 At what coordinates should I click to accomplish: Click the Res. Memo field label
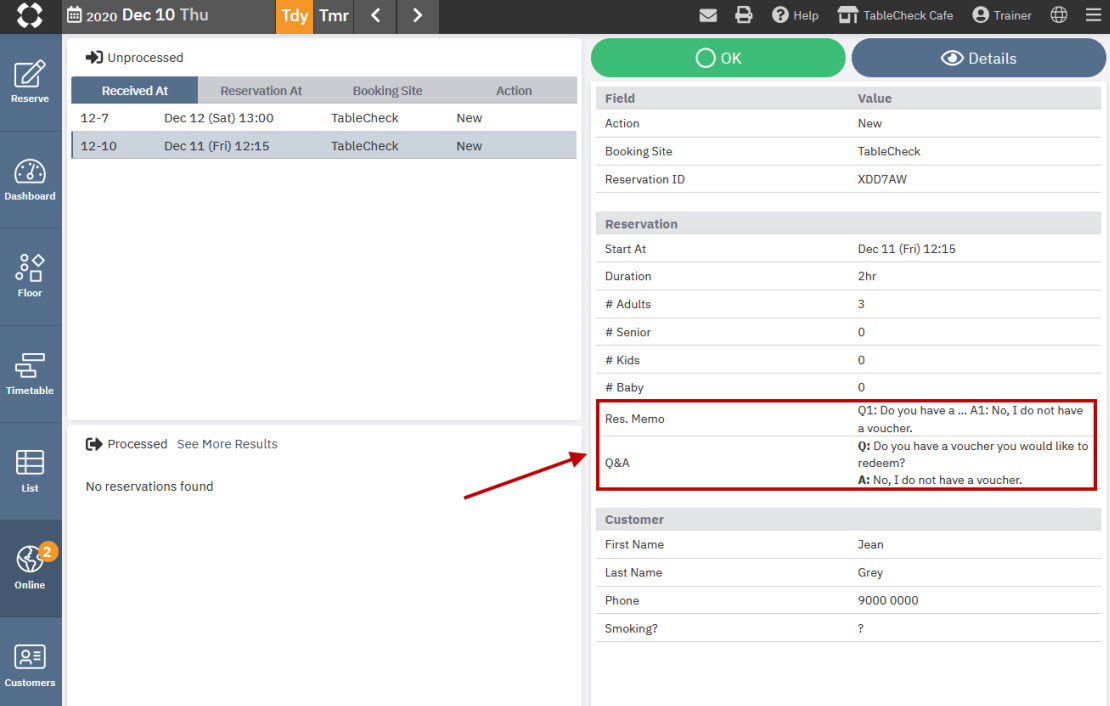634,419
